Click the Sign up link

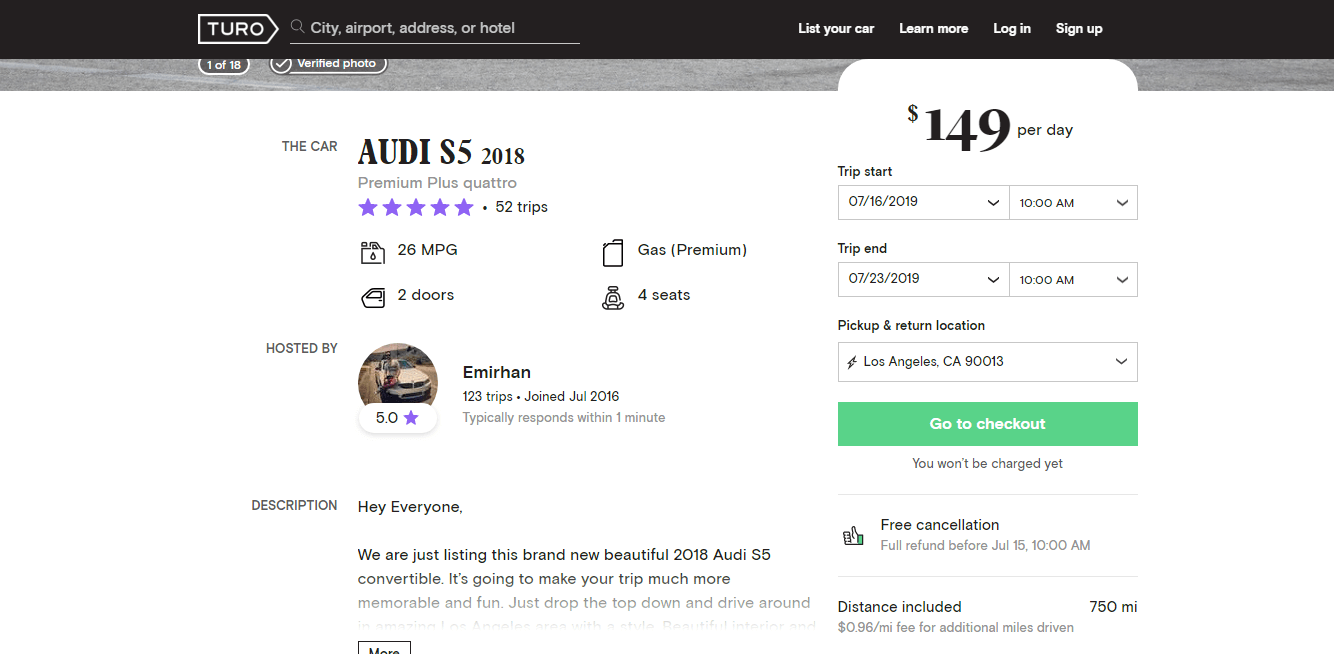pyautogui.click(x=1079, y=28)
